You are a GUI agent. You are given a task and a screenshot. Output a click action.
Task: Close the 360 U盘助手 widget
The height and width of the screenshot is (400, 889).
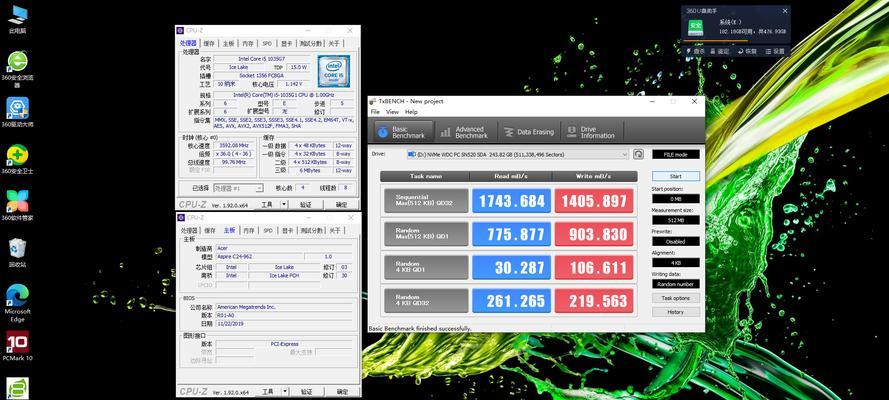pyautogui.click(x=785, y=11)
